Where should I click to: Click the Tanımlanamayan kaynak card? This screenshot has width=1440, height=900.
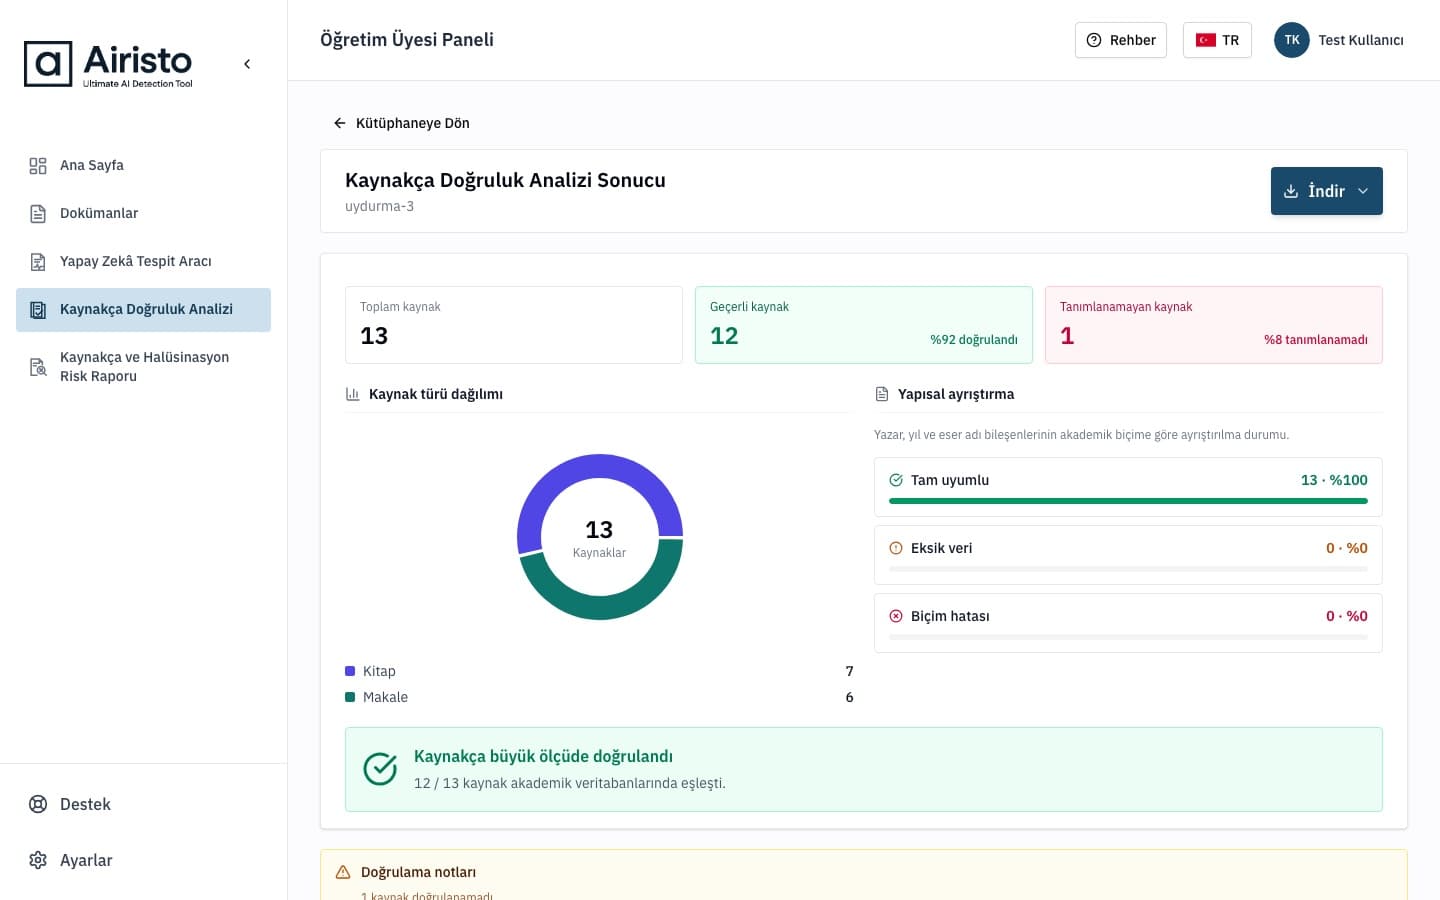pos(1214,325)
